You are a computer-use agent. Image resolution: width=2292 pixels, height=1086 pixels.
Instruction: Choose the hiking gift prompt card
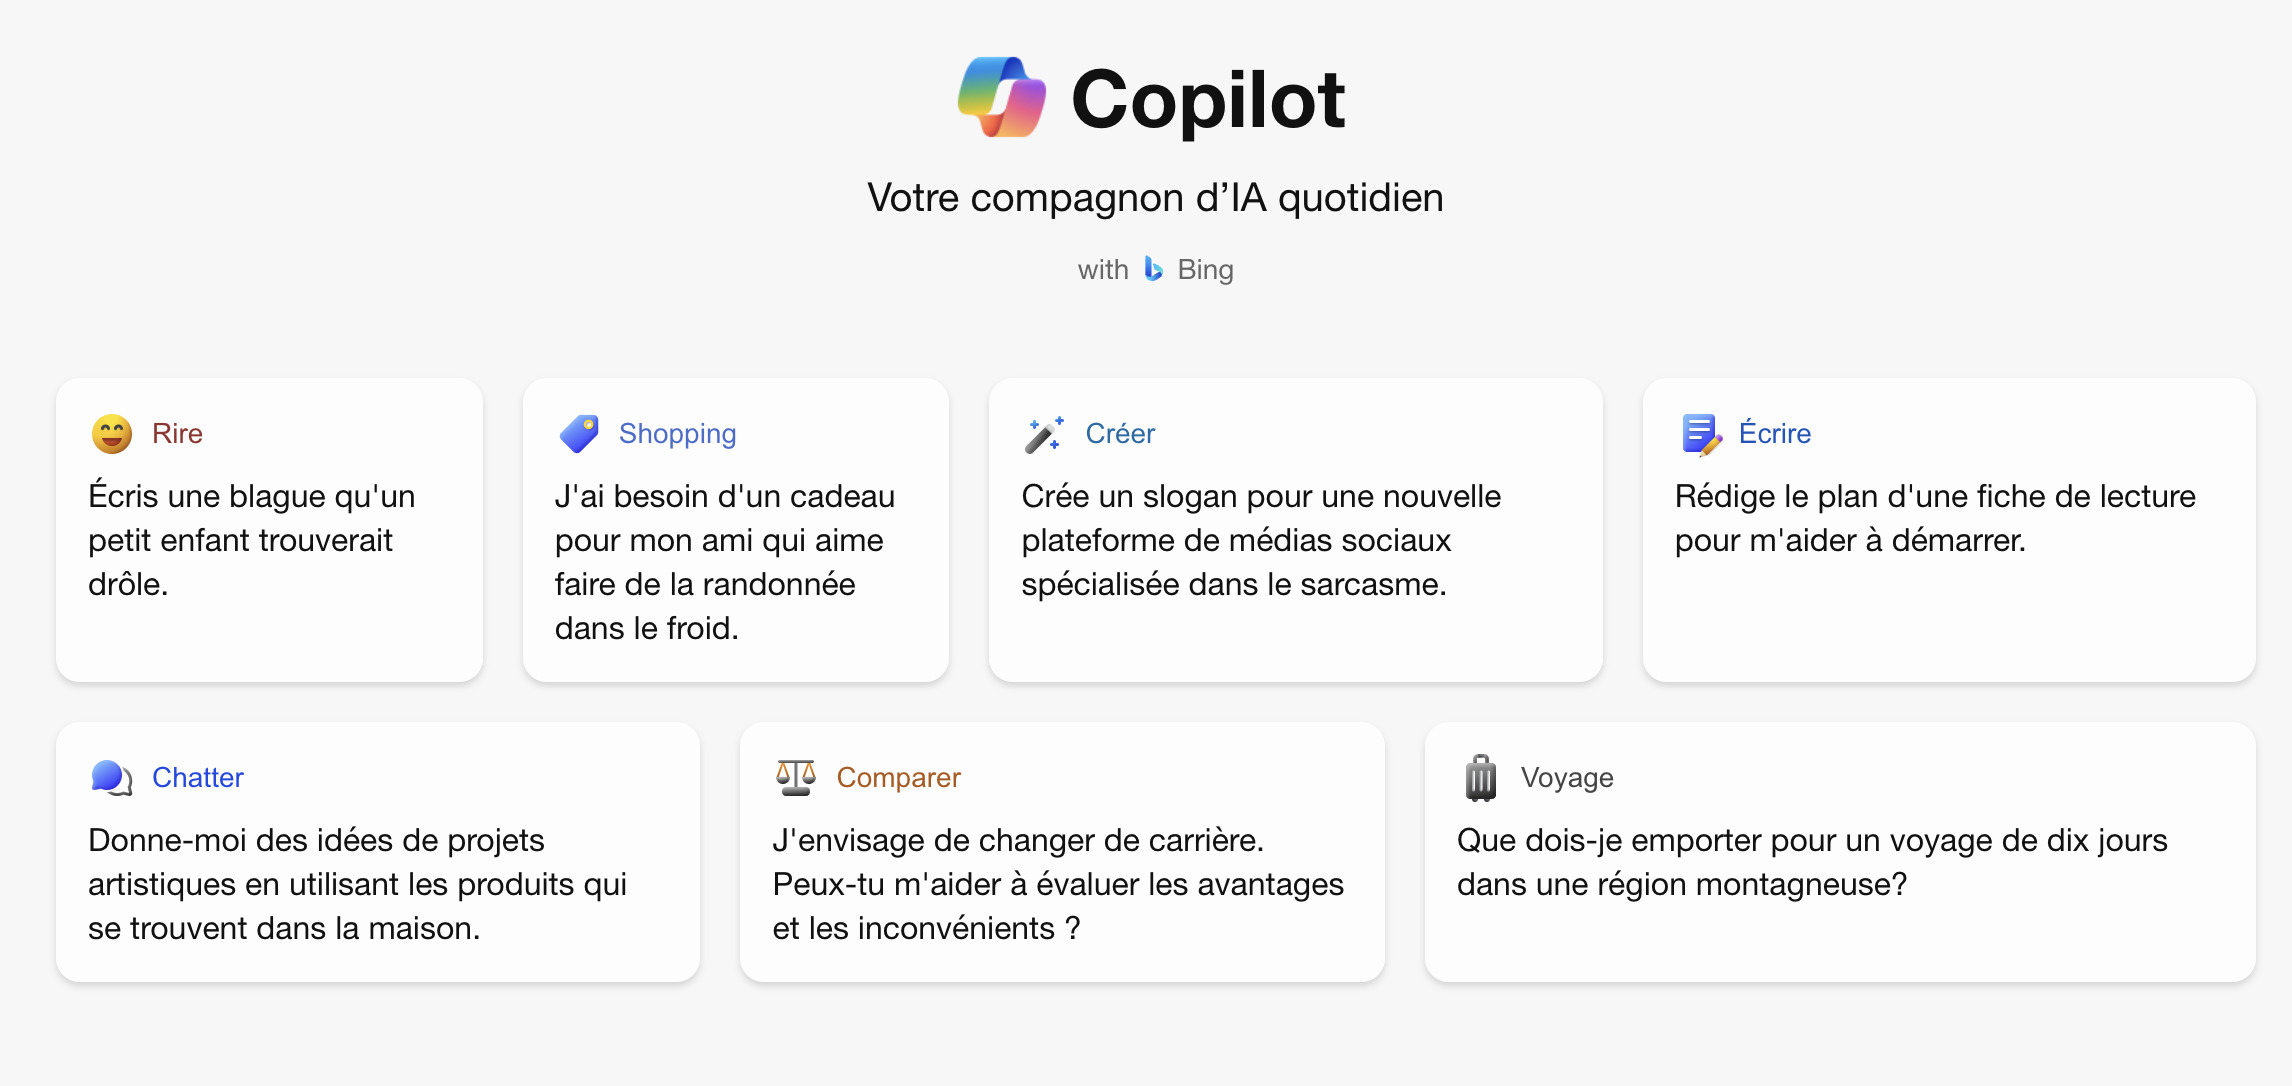point(736,530)
